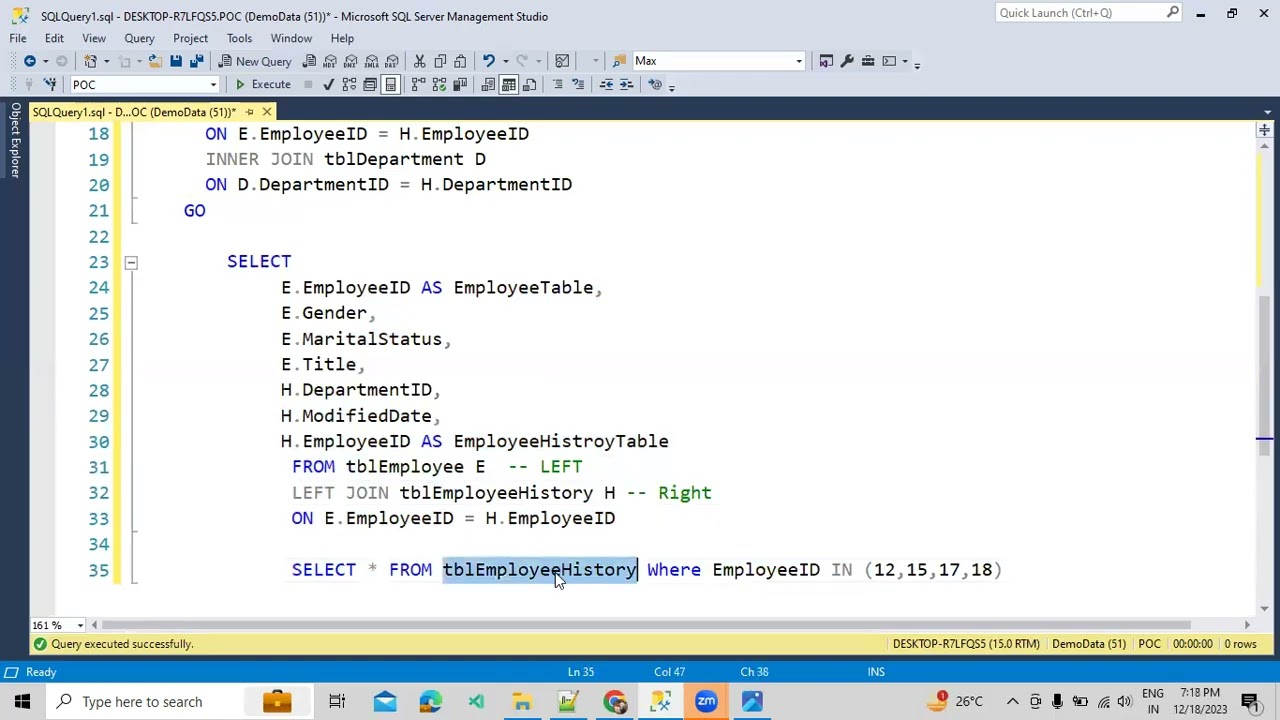1280x720 pixels.
Task: Select Results to File option
Action: tap(528, 85)
